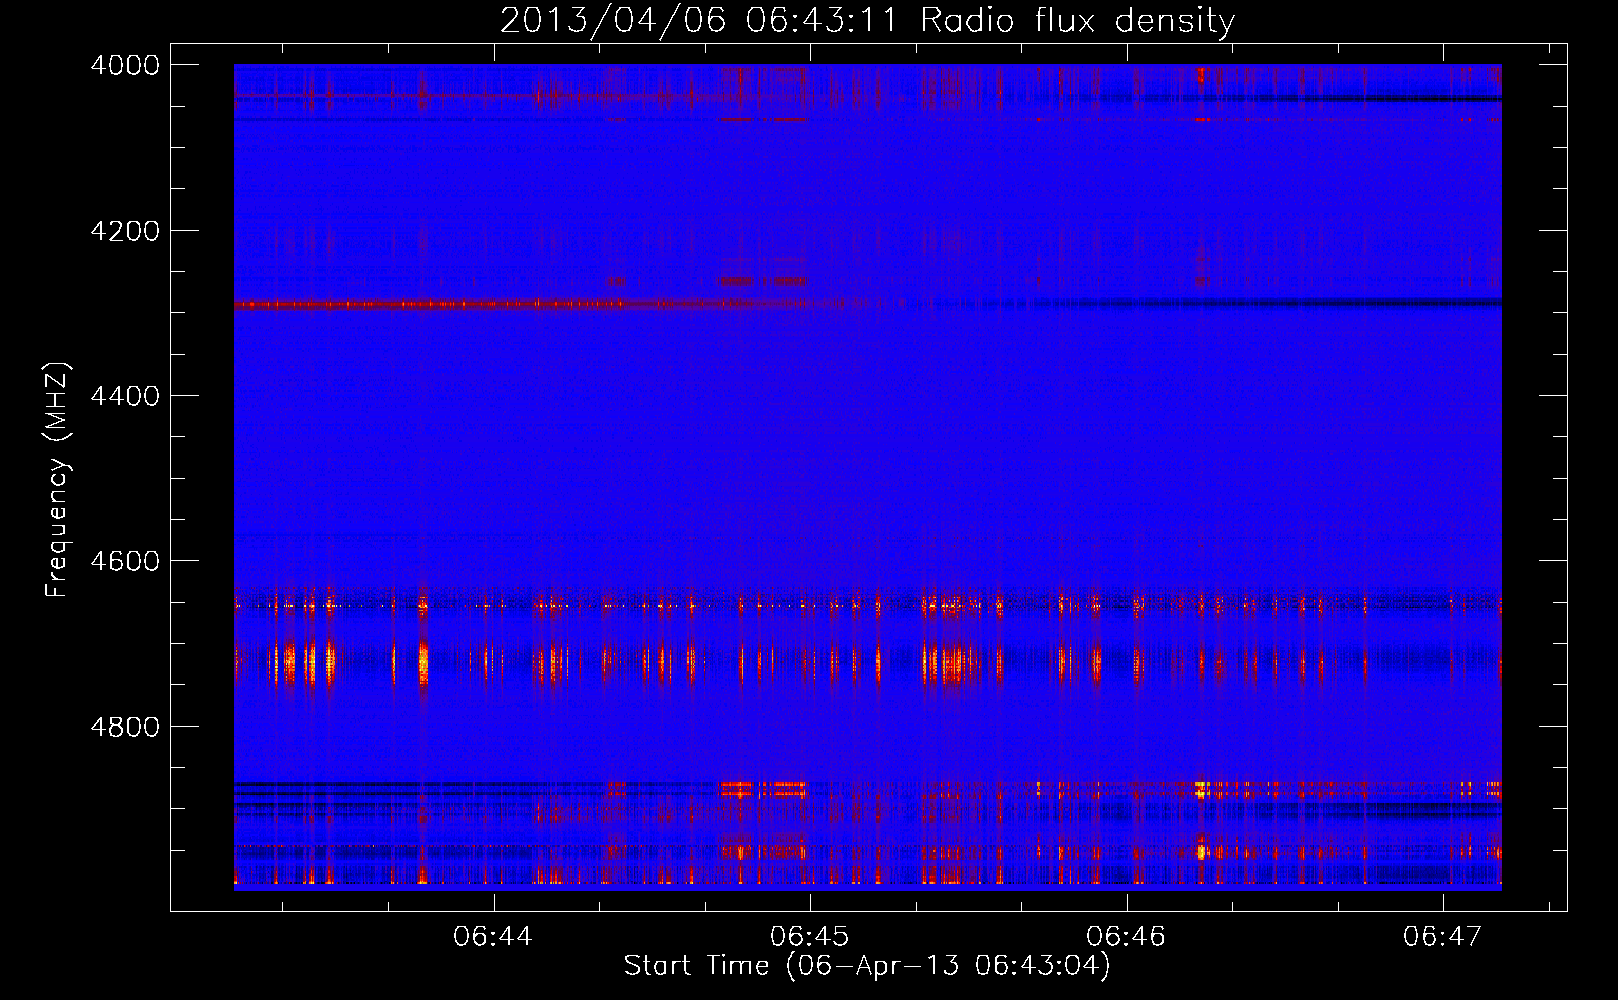This screenshot has width=1618, height=1000.
Task: Click the 4000 frequency tick label
Action: tap(125, 65)
